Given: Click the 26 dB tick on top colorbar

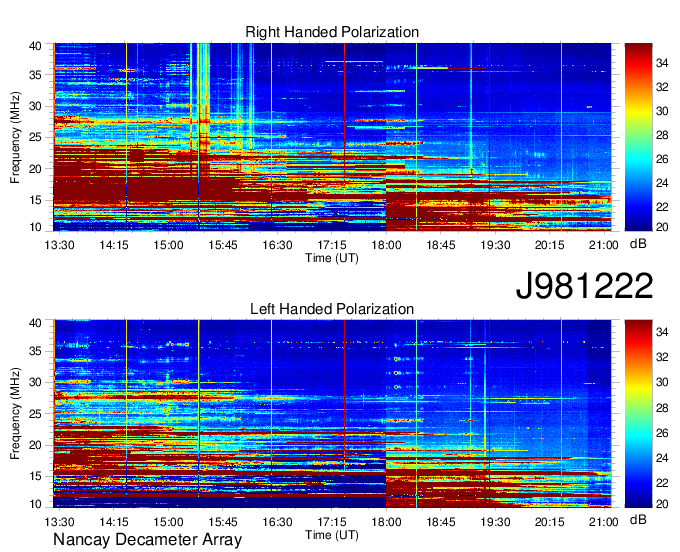Looking at the screenshot, I should coord(662,159).
